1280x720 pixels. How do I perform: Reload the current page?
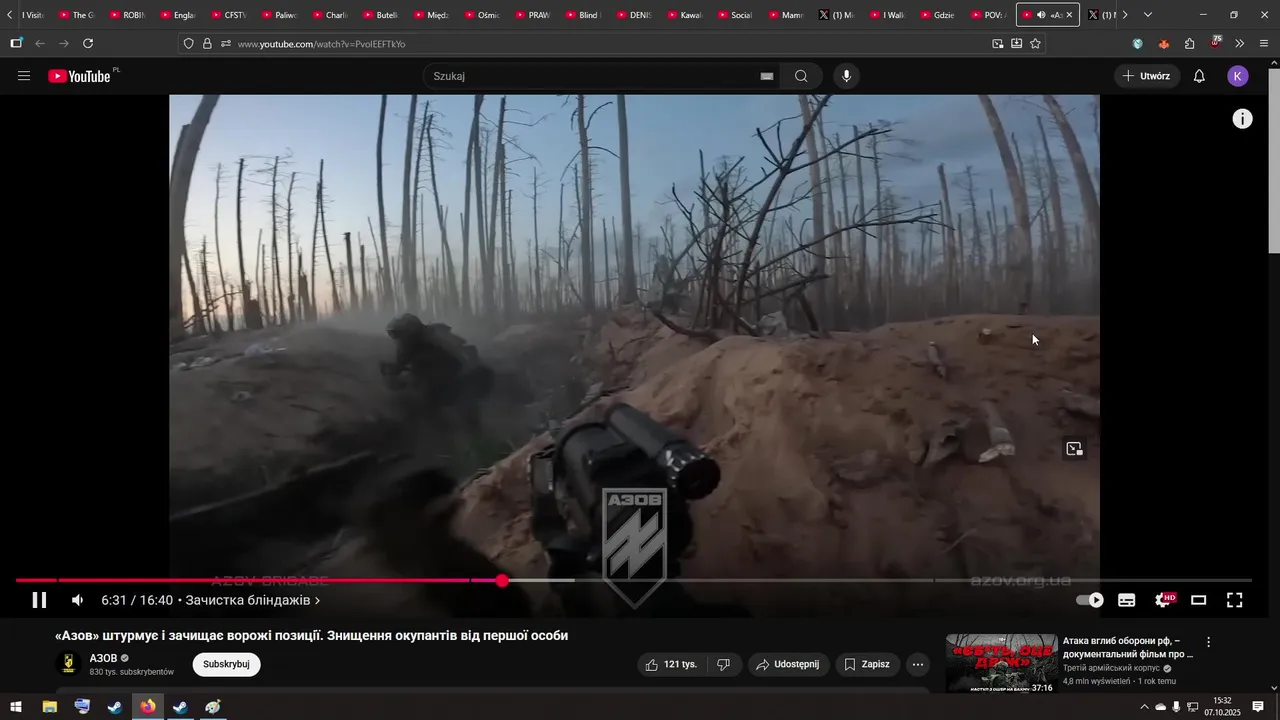pyautogui.click(x=88, y=43)
